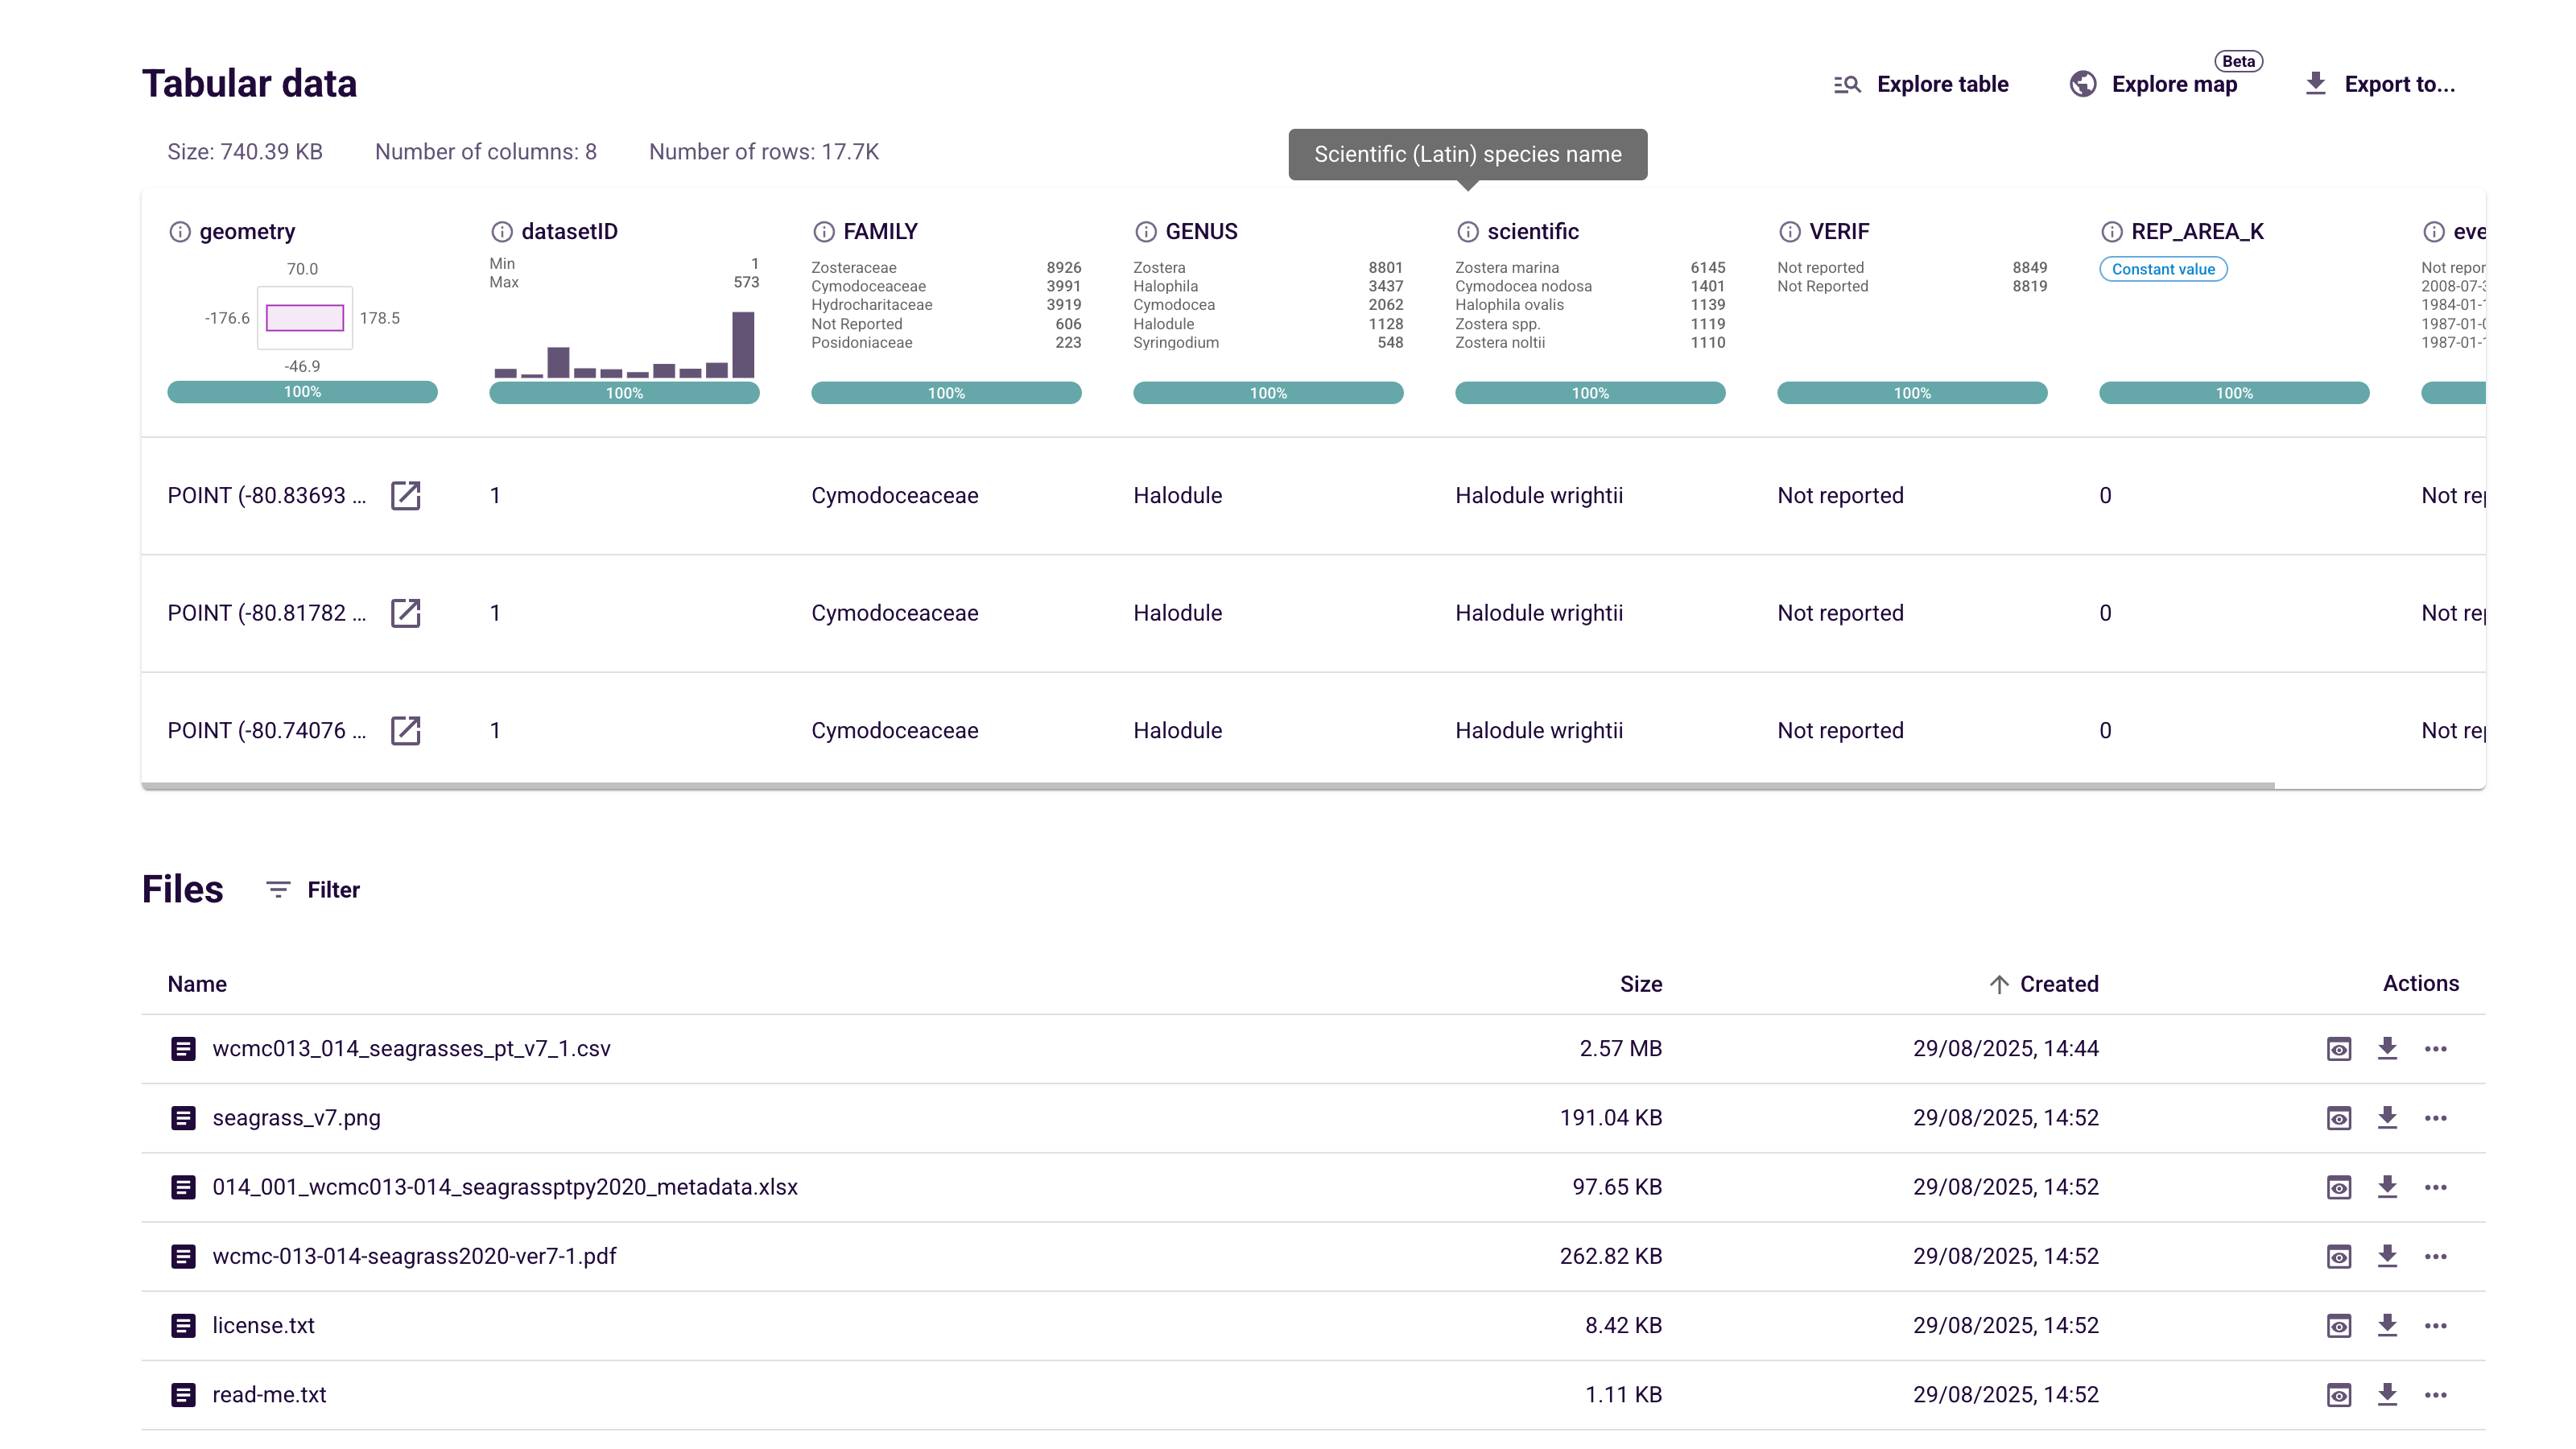Open more actions menu for the metadata xlsx file
This screenshot has width=2576, height=1449.
point(2436,1187)
